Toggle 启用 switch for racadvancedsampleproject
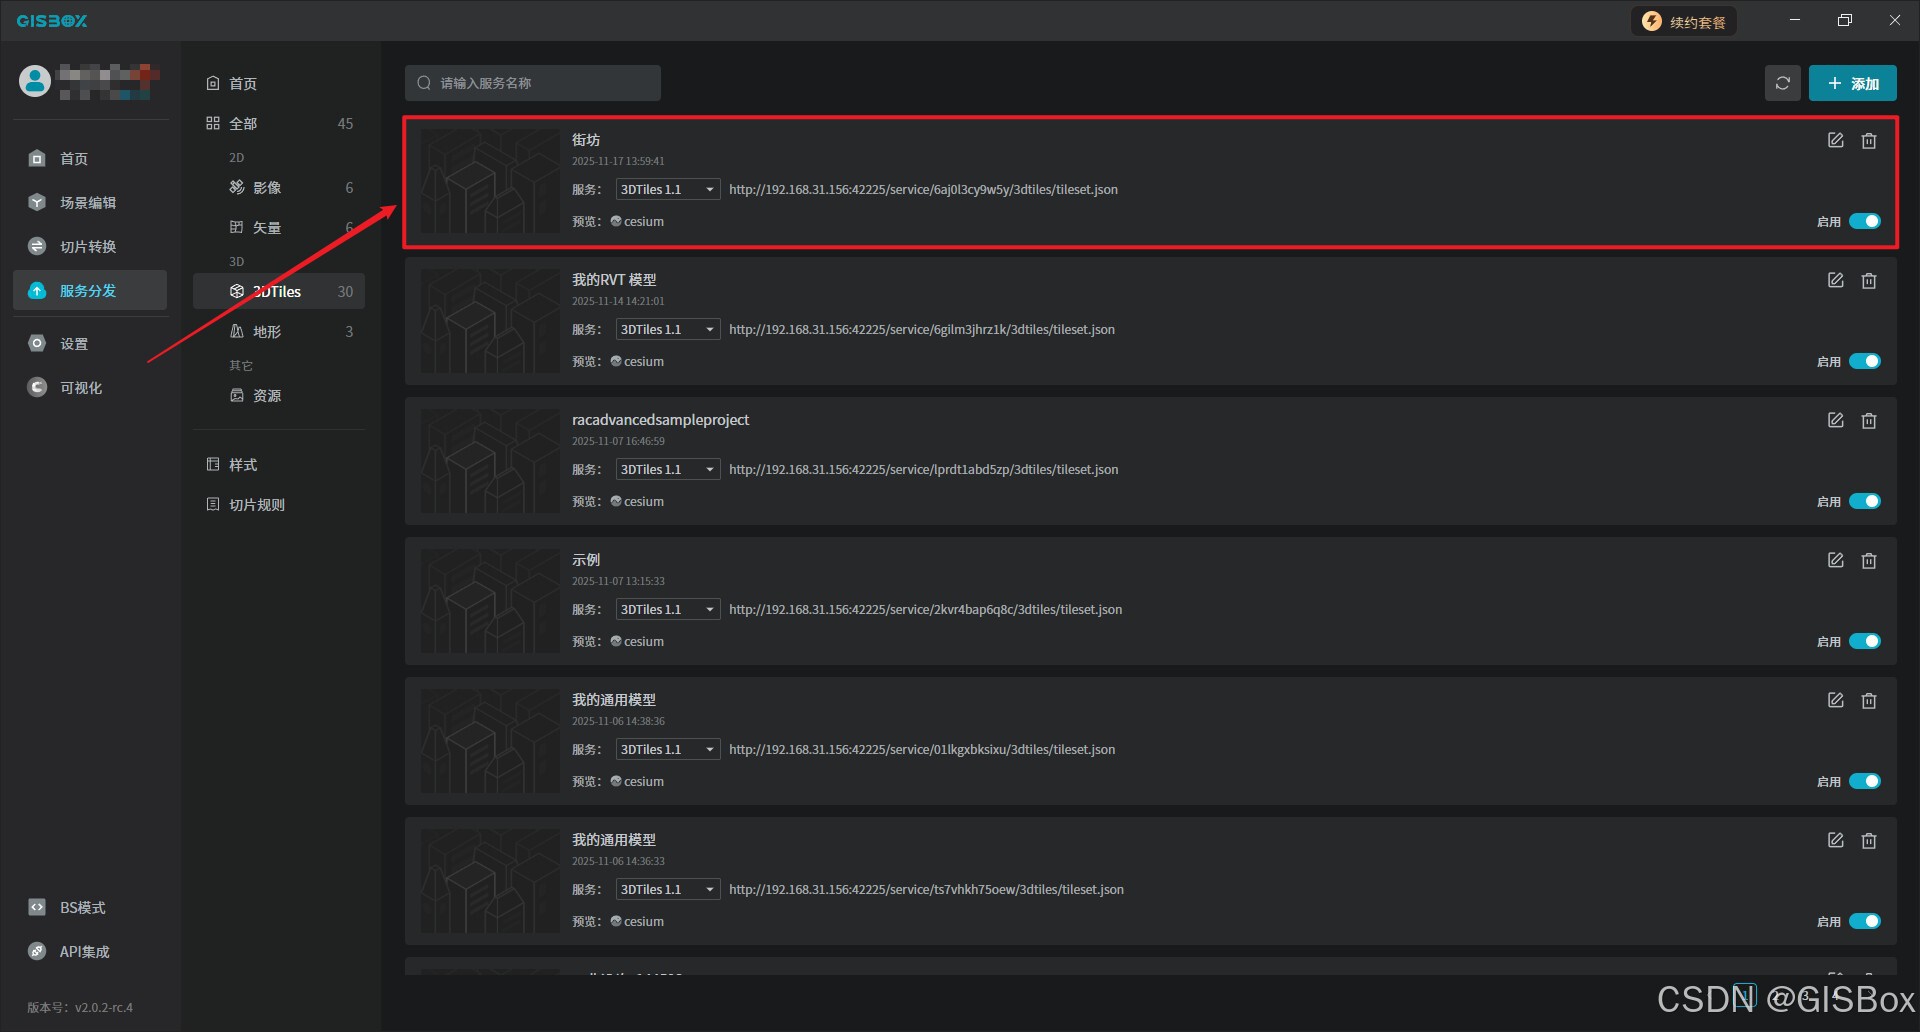Image resolution: width=1920 pixels, height=1032 pixels. pos(1864,501)
